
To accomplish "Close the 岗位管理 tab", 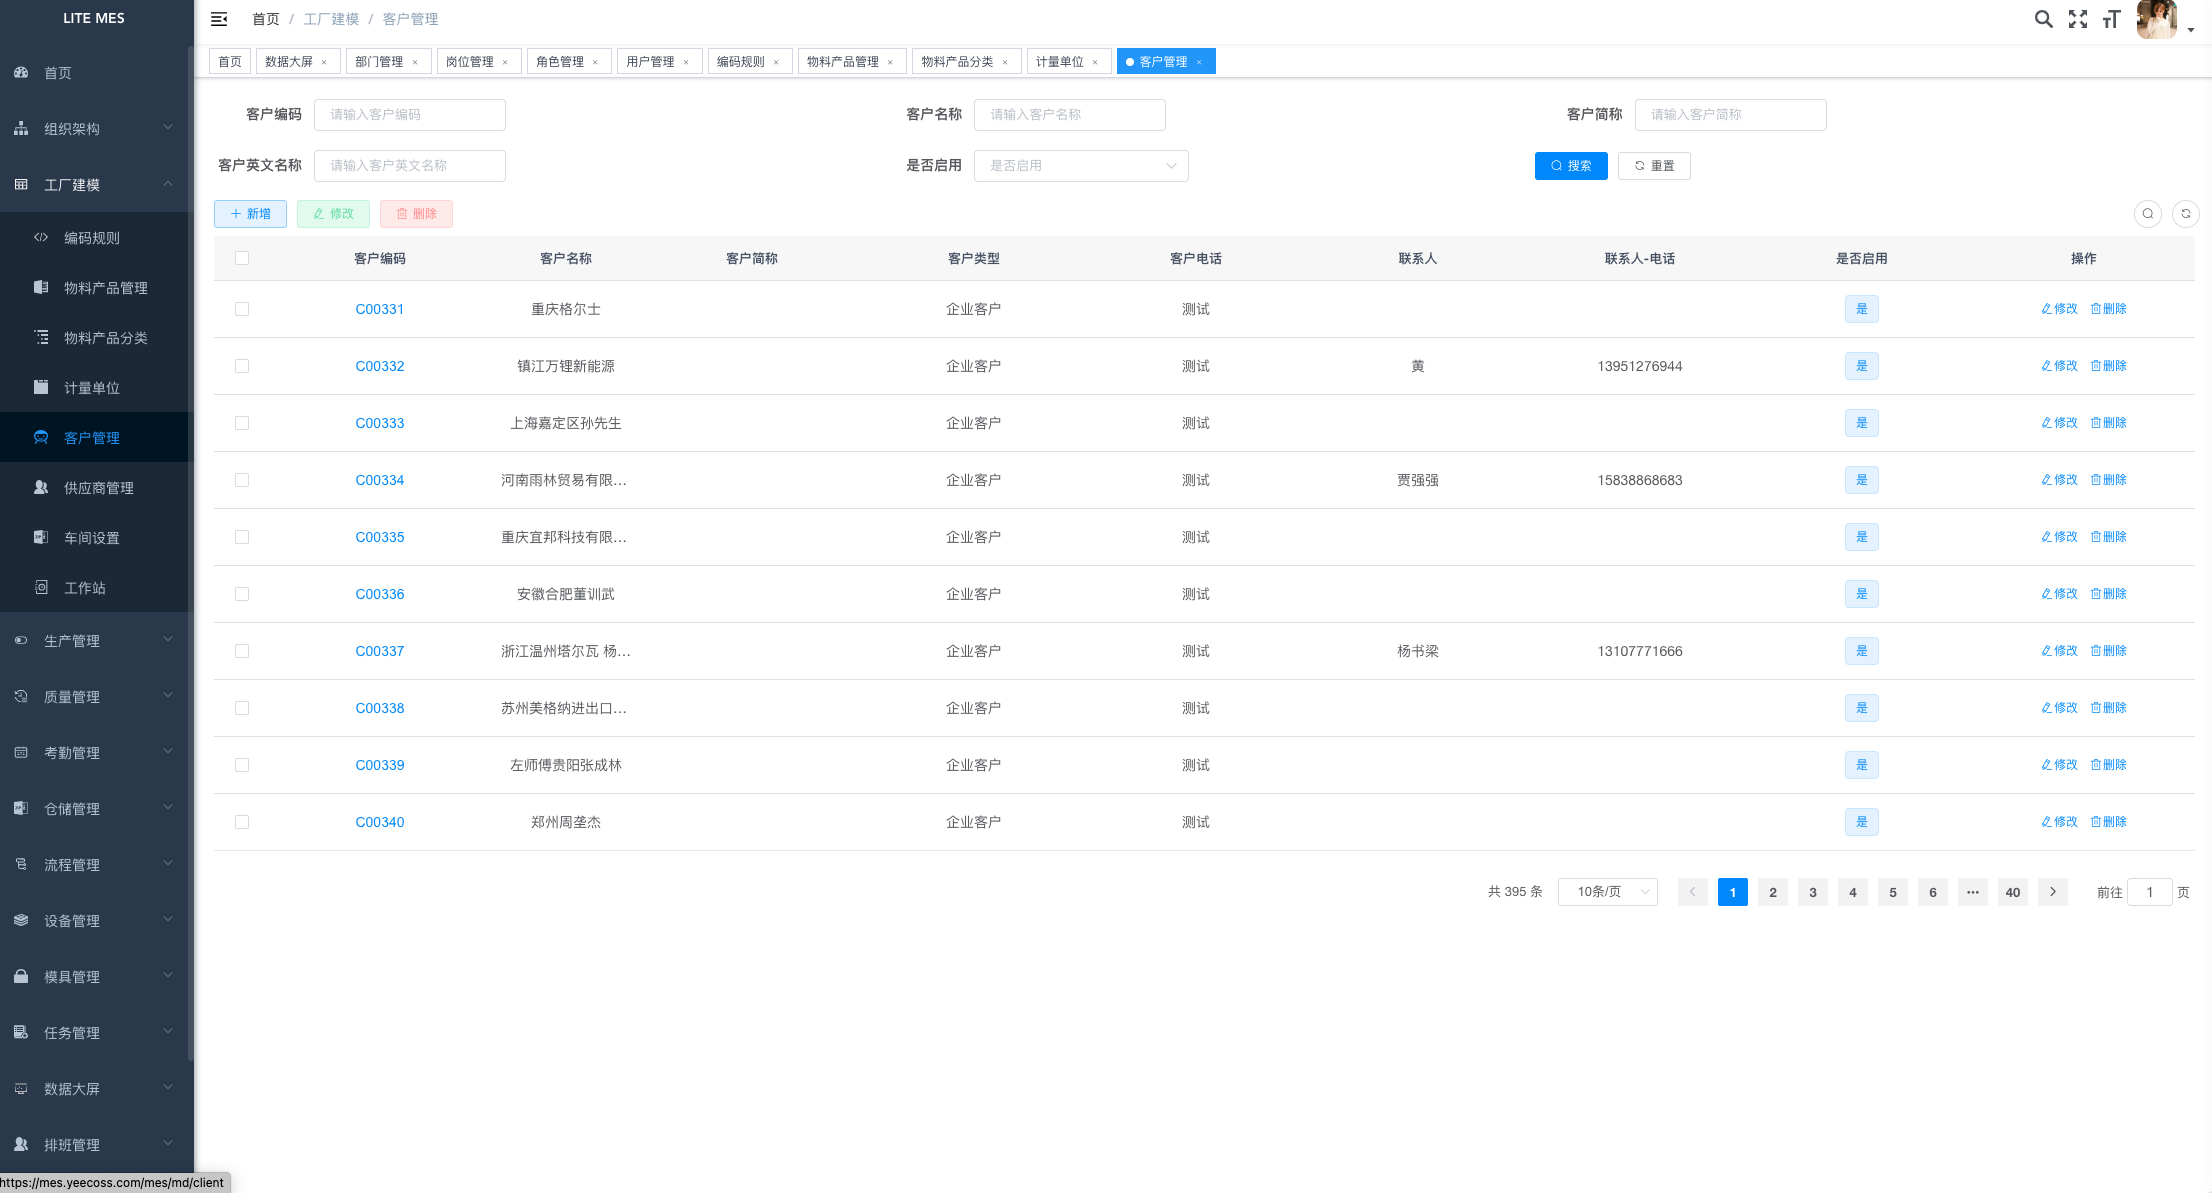I will 505,62.
